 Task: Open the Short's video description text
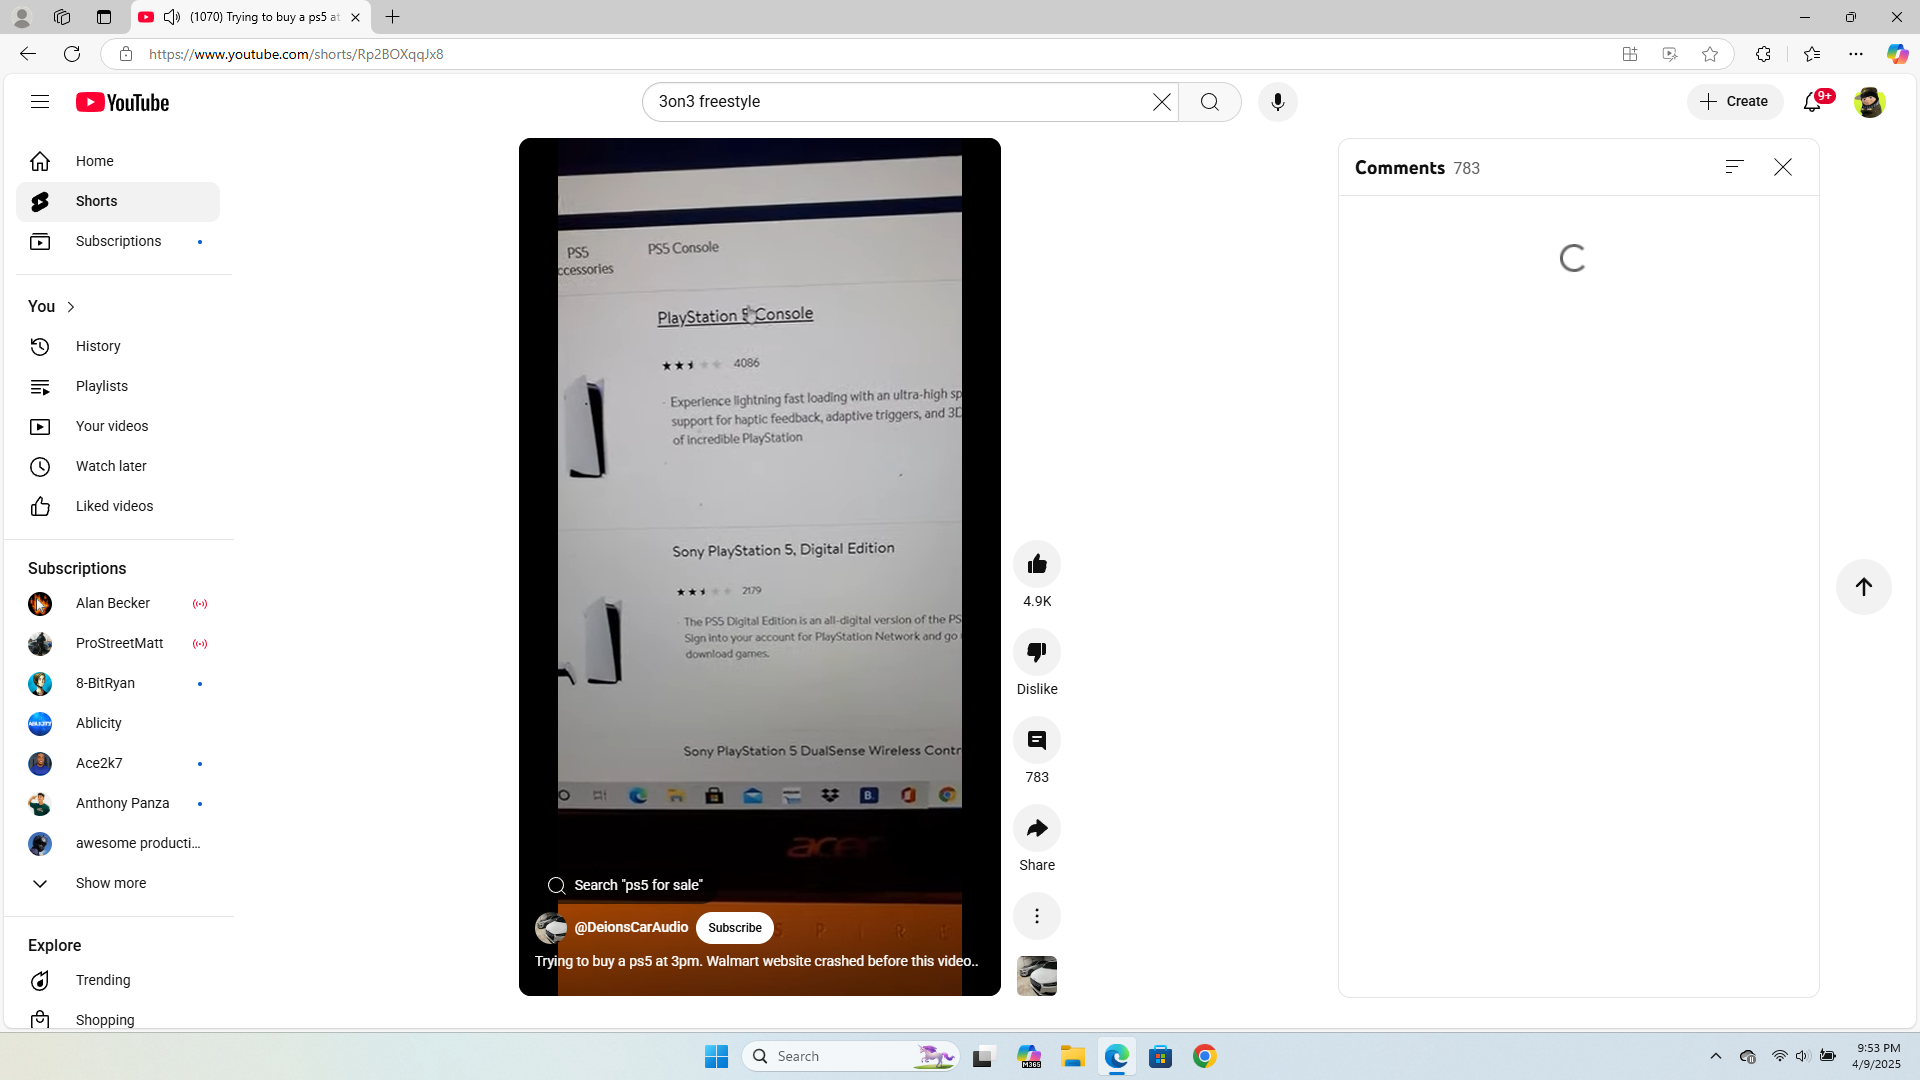[756, 961]
